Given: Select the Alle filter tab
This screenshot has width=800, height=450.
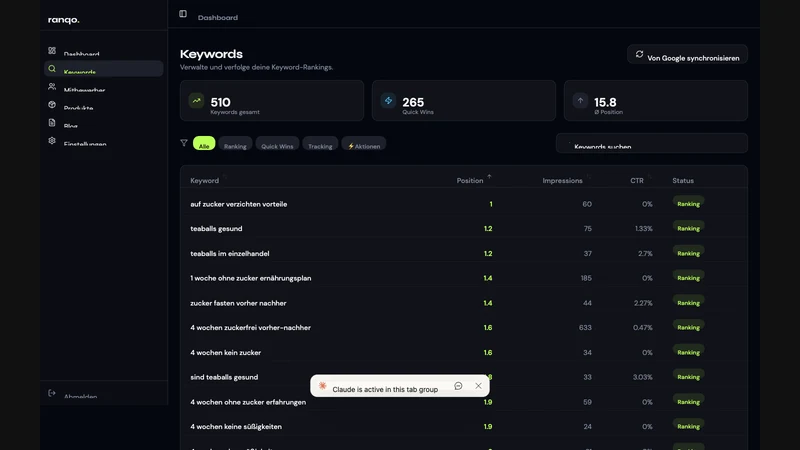Looking at the screenshot, I should point(204,143).
